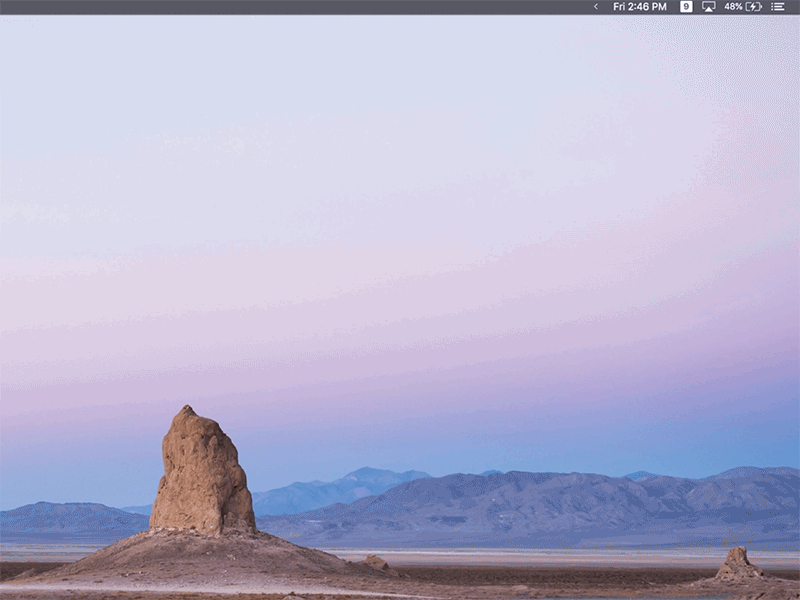The height and width of the screenshot is (600, 800).
Task: Open Notification Center list icon
Action: pos(778,7)
